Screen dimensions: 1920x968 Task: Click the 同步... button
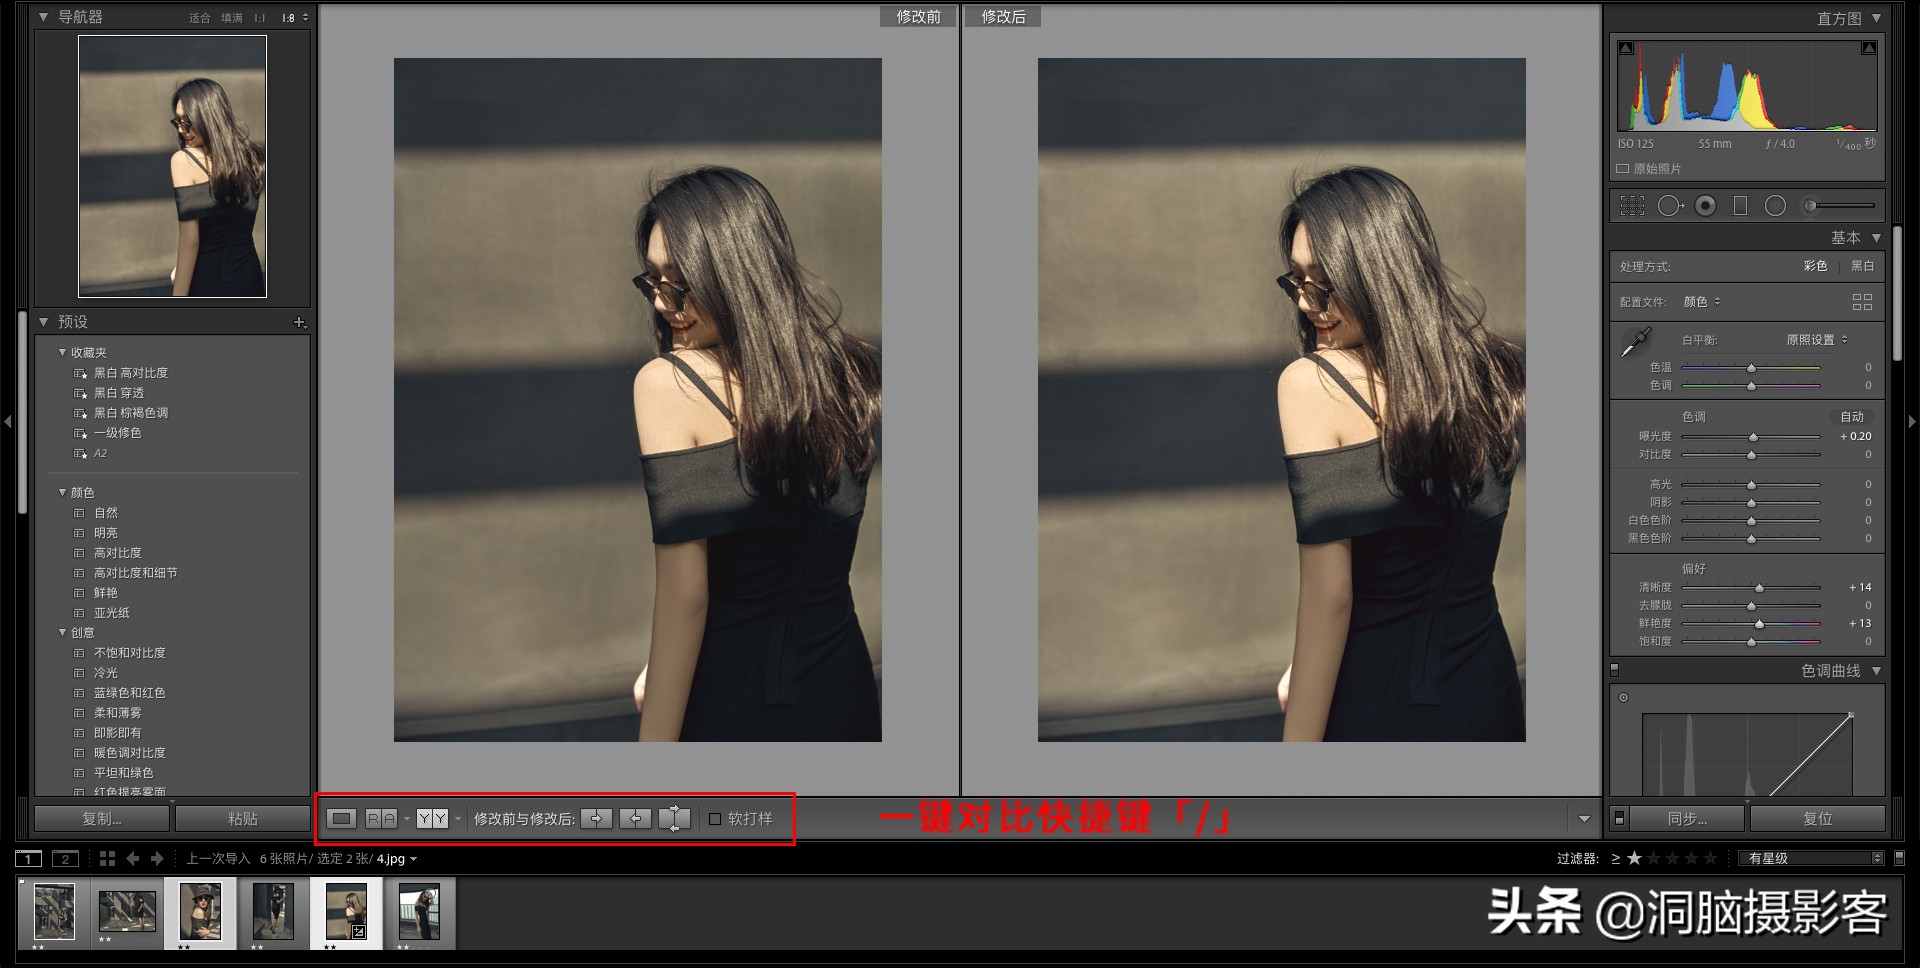pos(1687,819)
